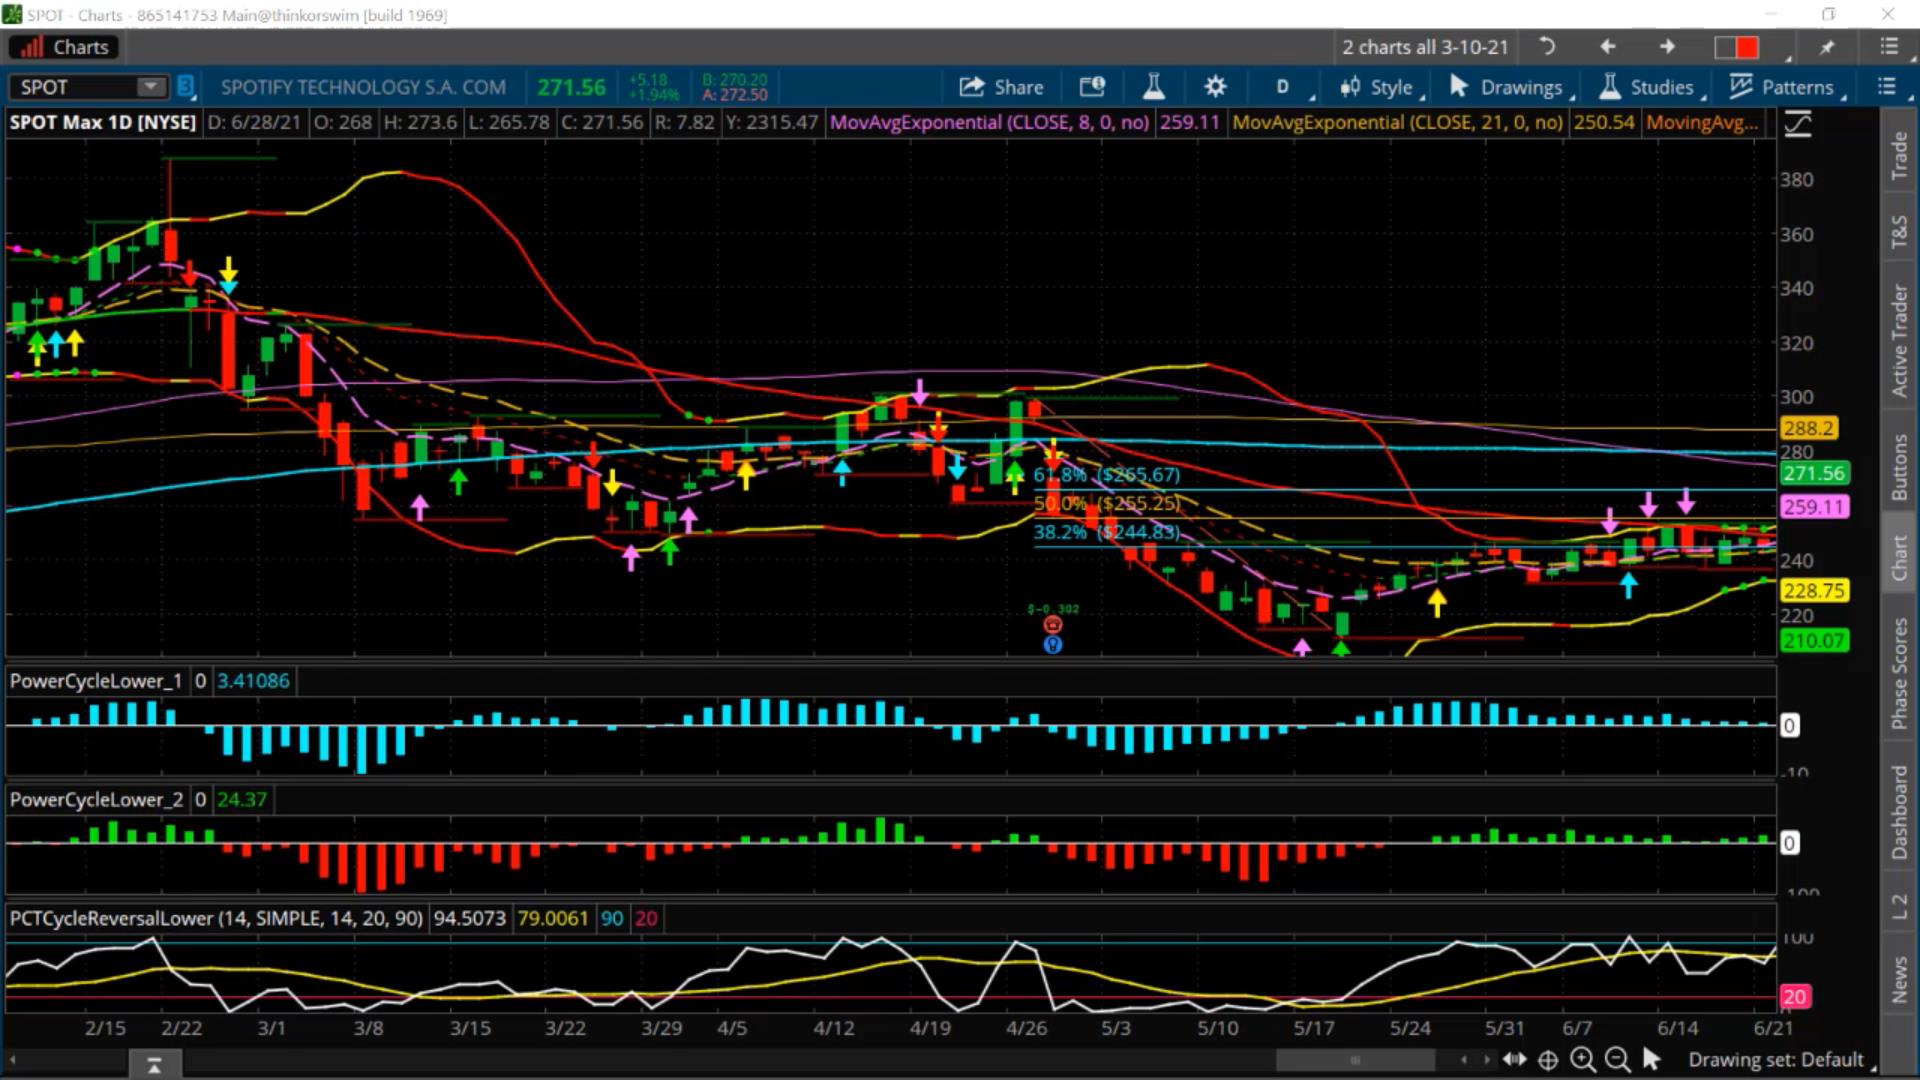The height and width of the screenshot is (1080, 1920).
Task: Select the '2 charts all 3-10-21' workspace label
Action: point(1425,47)
